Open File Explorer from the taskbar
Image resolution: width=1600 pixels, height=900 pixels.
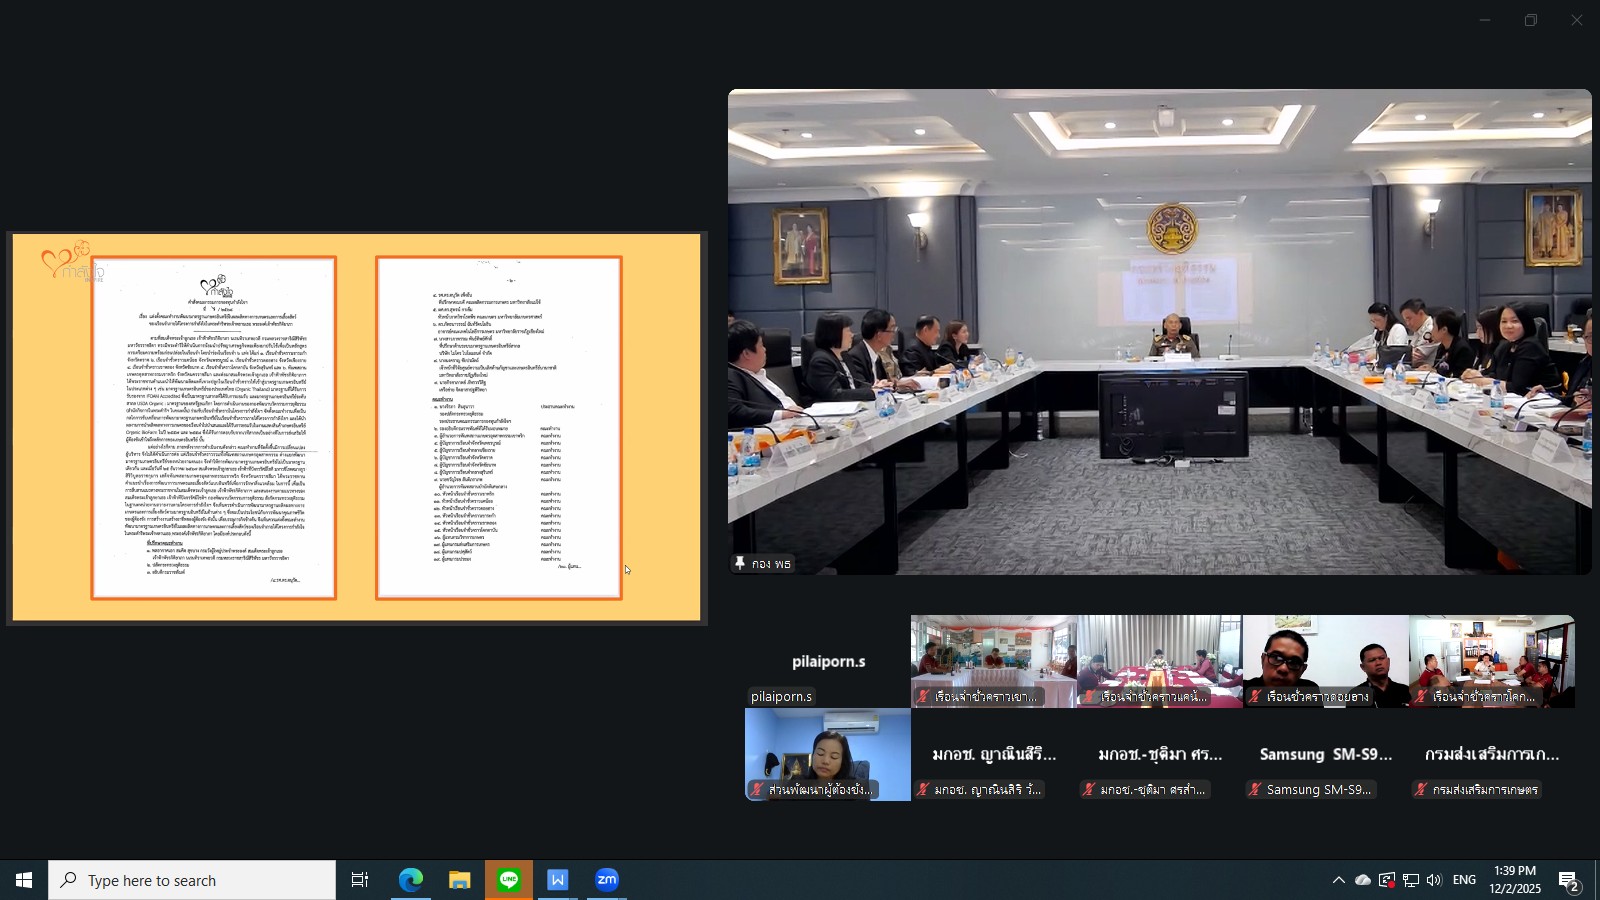(x=460, y=880)
